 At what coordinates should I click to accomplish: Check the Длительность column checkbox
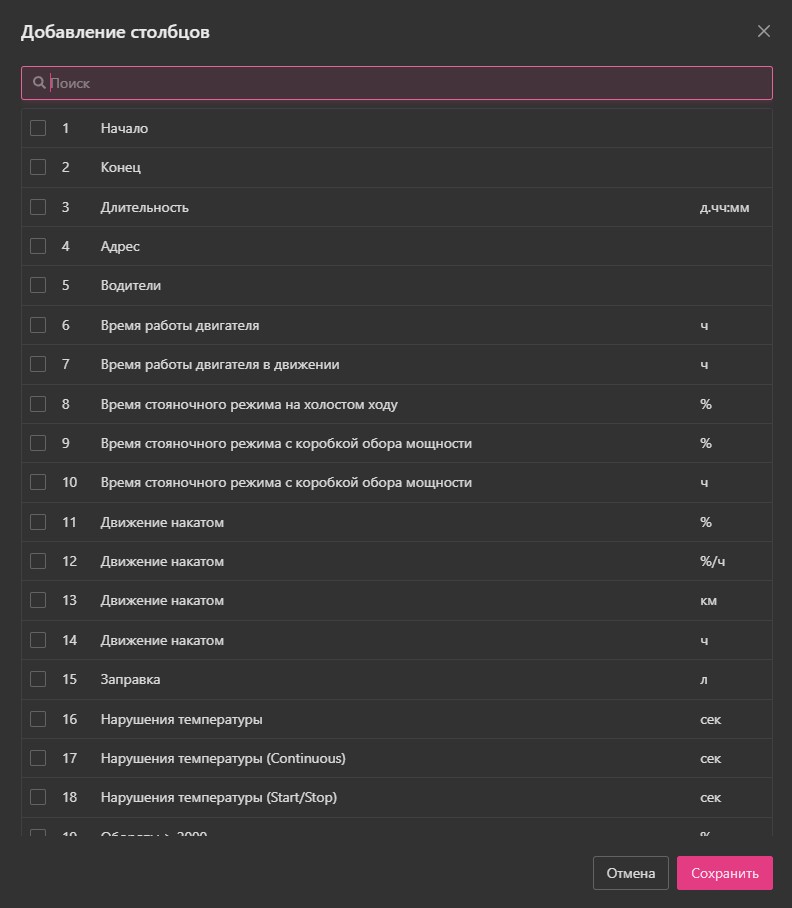coord(38,207)
